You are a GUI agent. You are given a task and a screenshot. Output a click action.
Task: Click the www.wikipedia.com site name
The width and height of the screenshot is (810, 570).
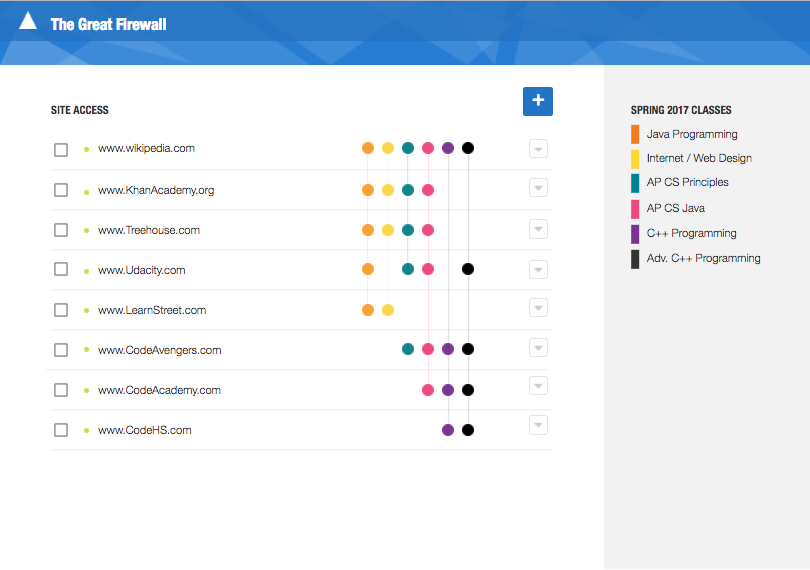point(146,148)
